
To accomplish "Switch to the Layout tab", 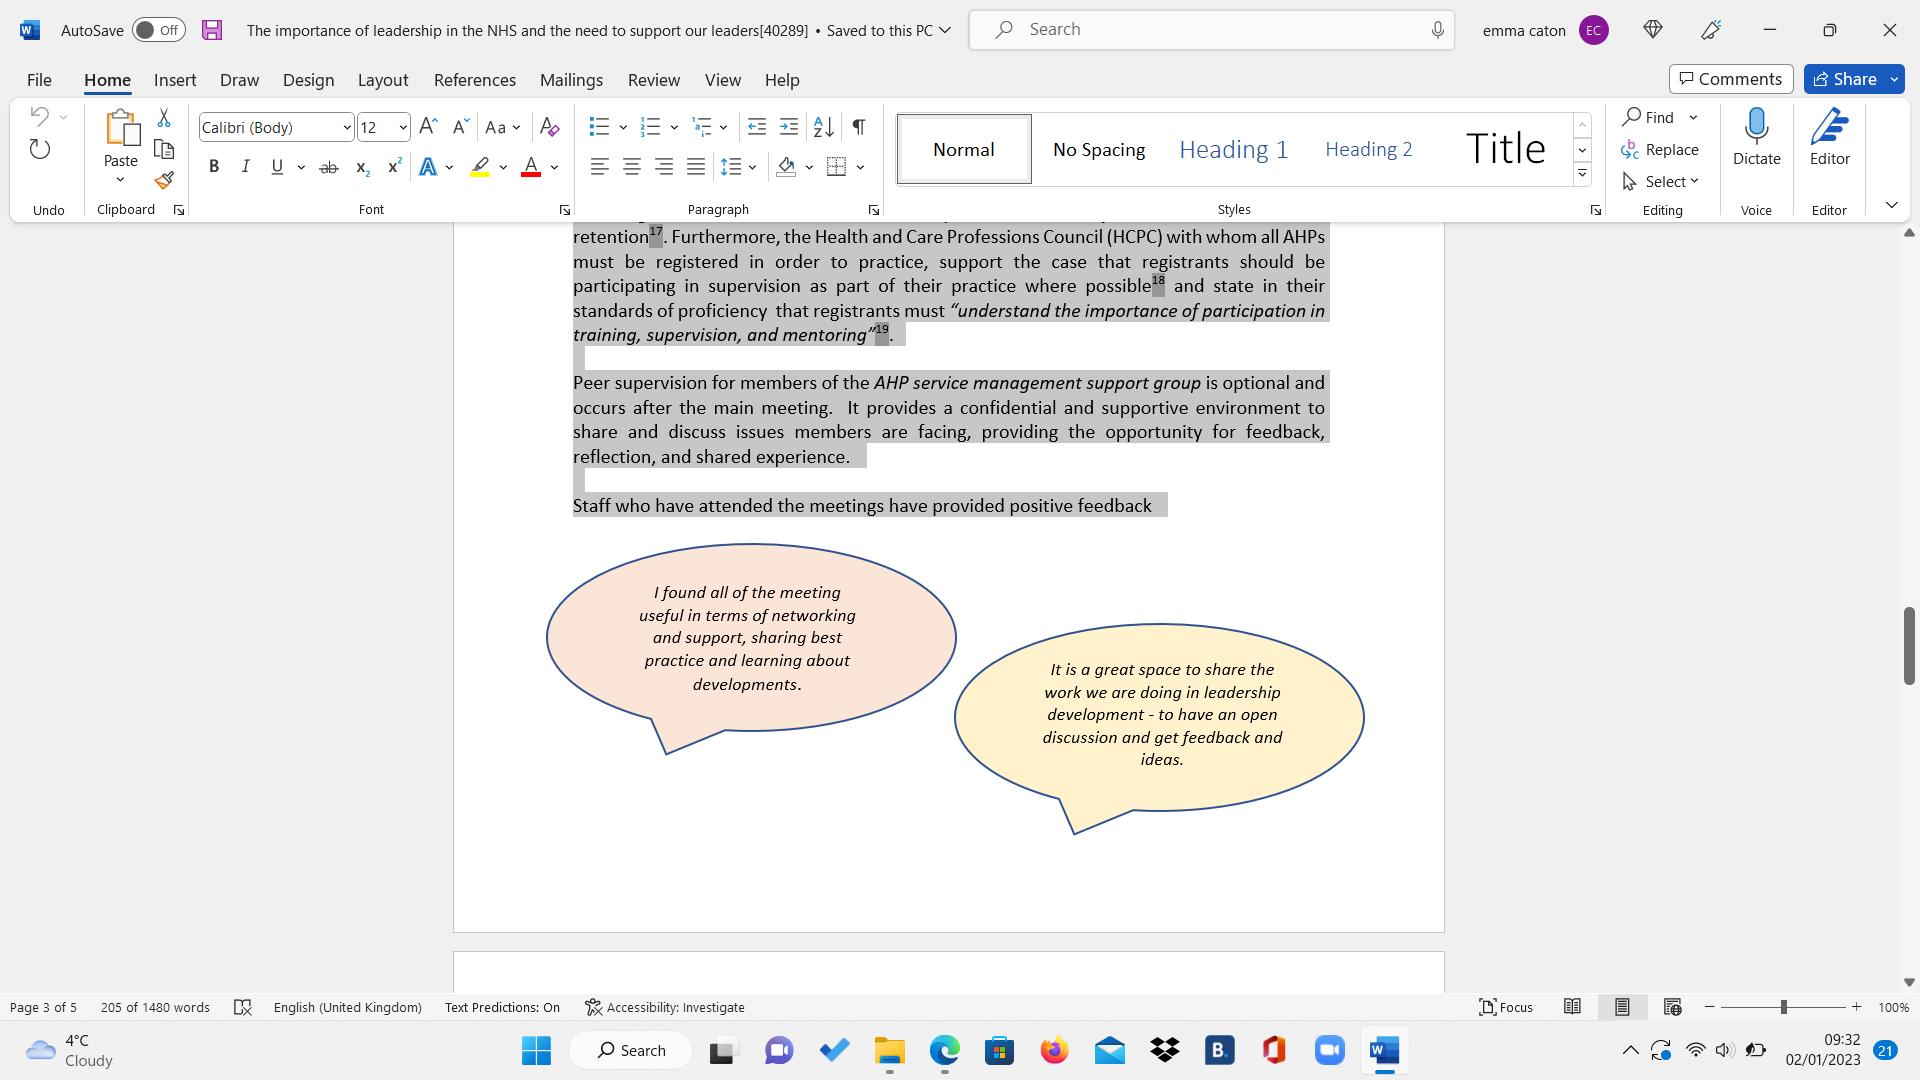I will 382,80.
